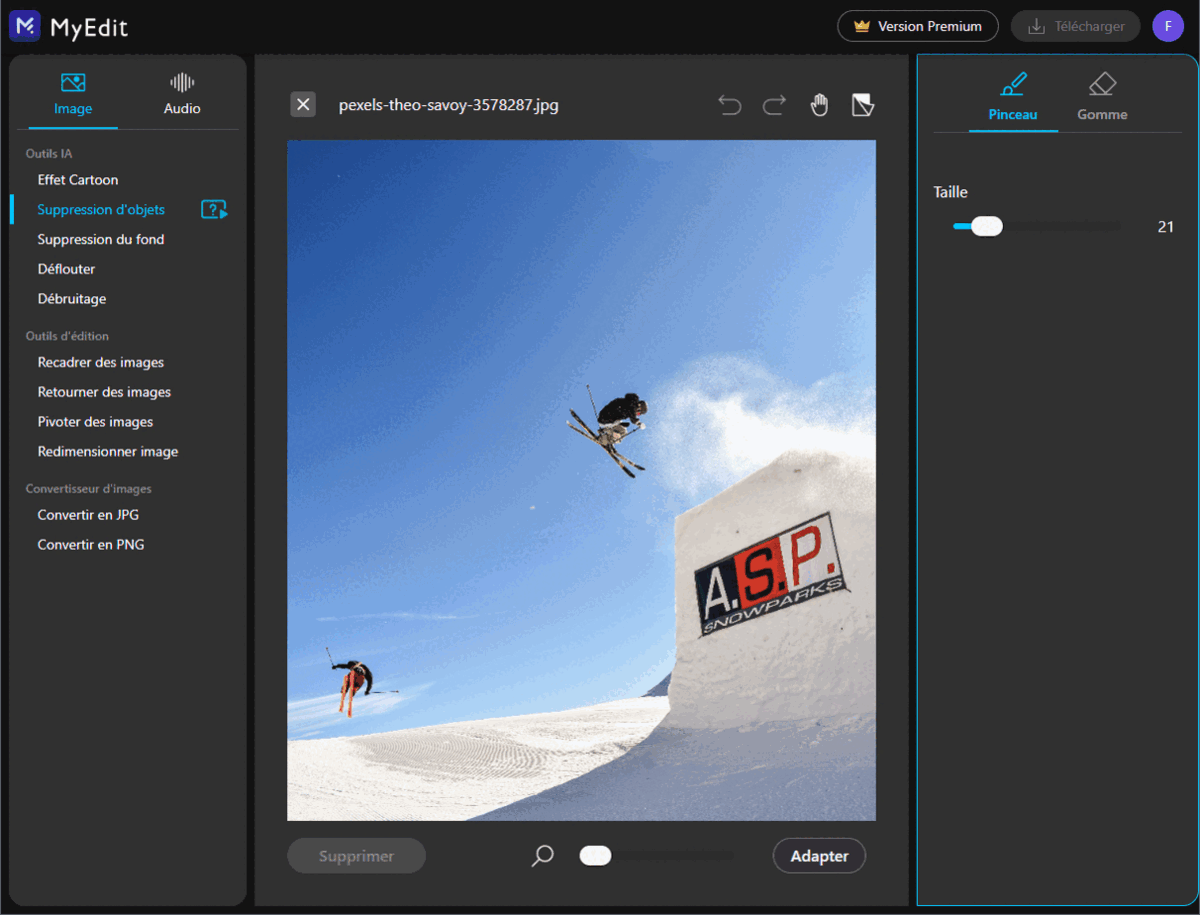Select Convertir en JPG
Image resolution: width=1200 pixels, height=915 pixels.
point(89,515)
